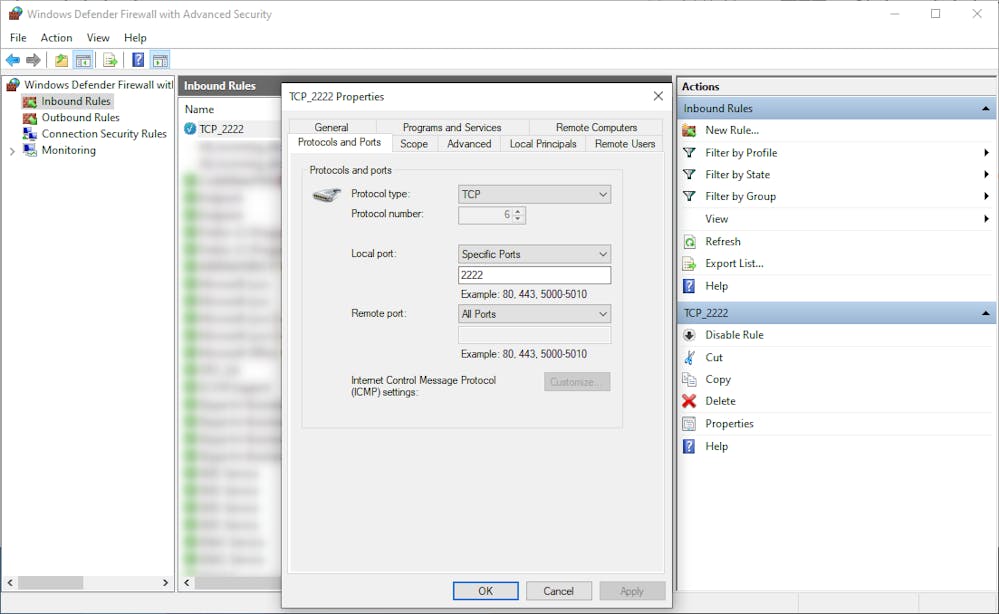Click the Export List toolbar icon
This screenshot has width=999, height=614.
tap(110, 61)
